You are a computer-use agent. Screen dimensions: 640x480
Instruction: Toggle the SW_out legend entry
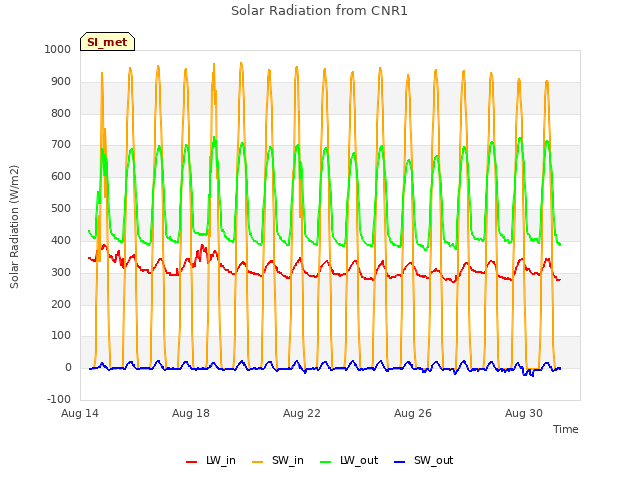424,460
